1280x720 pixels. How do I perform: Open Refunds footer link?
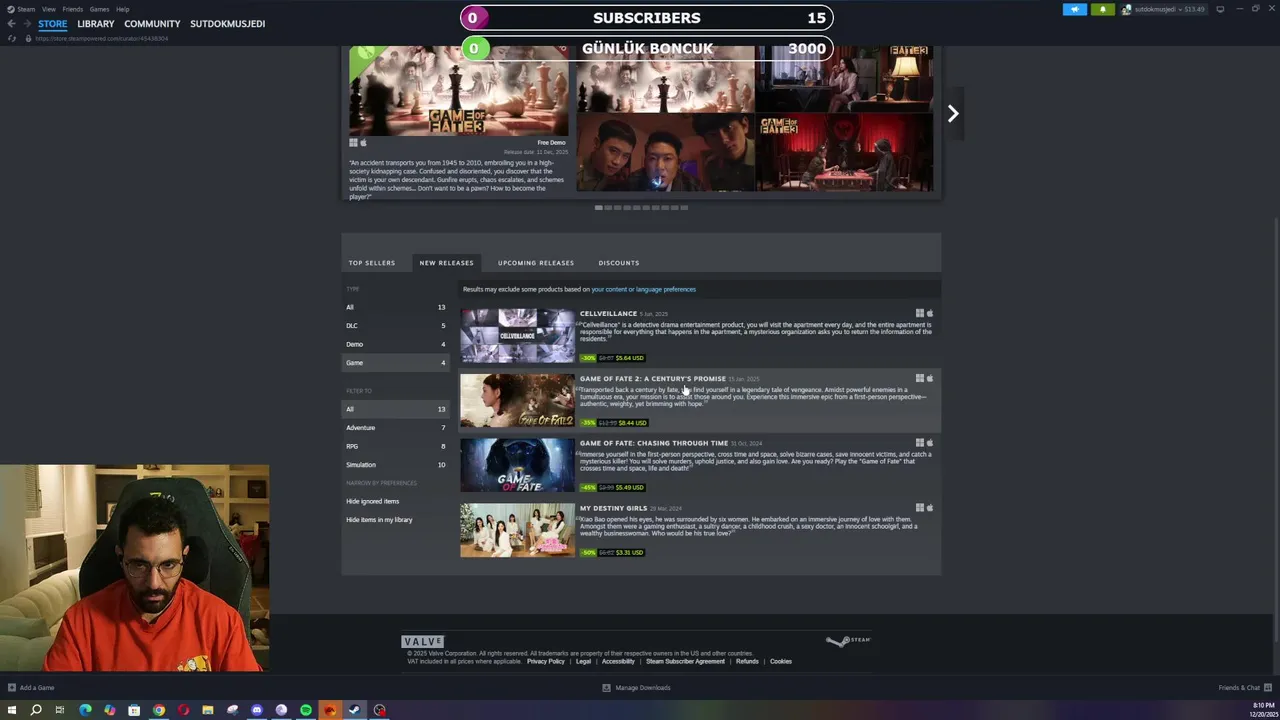click(x=747, y=662)
